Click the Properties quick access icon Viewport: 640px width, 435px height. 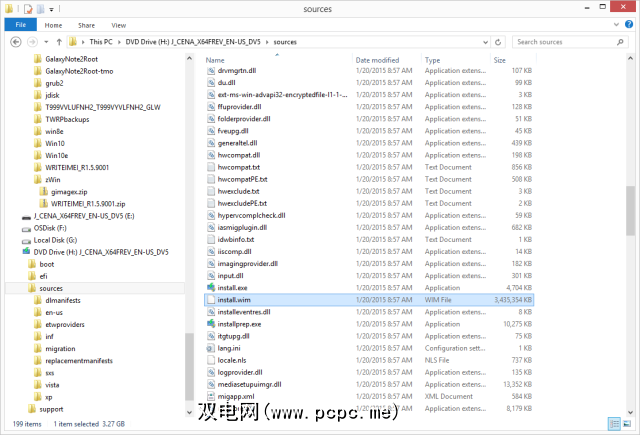point(27,9)
